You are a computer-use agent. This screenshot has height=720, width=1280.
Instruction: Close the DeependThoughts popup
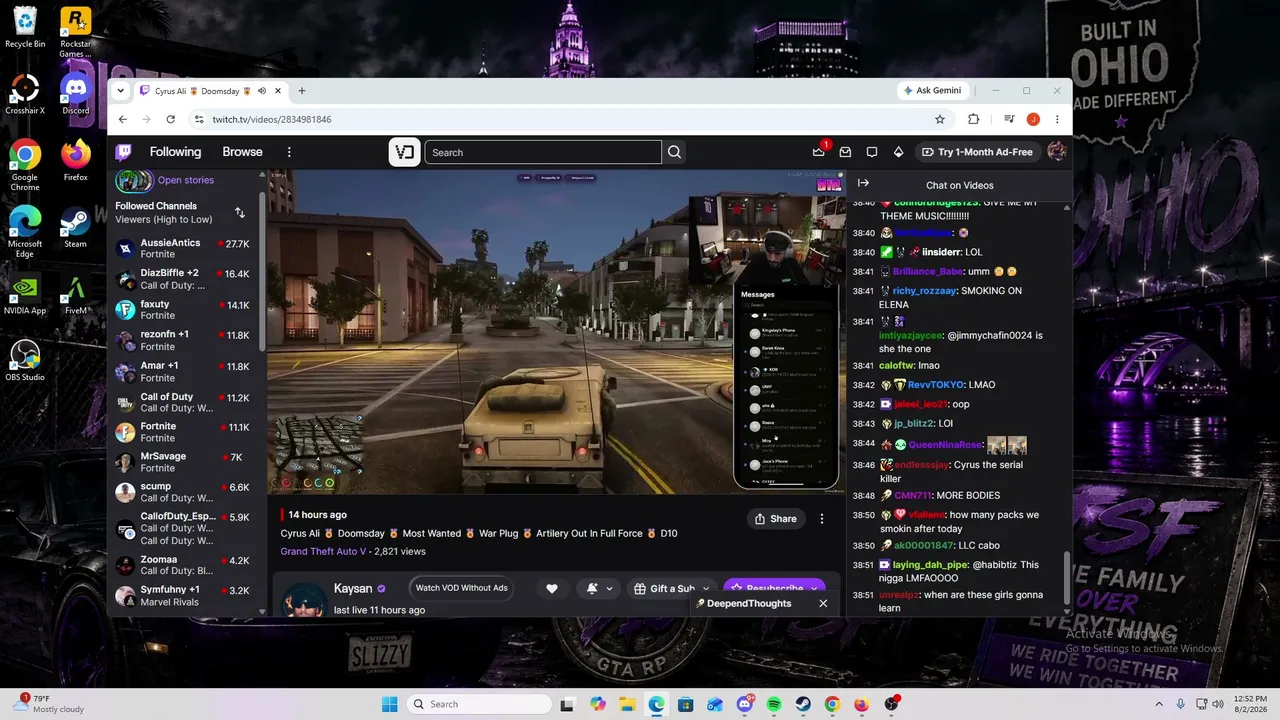coord(823,604)
